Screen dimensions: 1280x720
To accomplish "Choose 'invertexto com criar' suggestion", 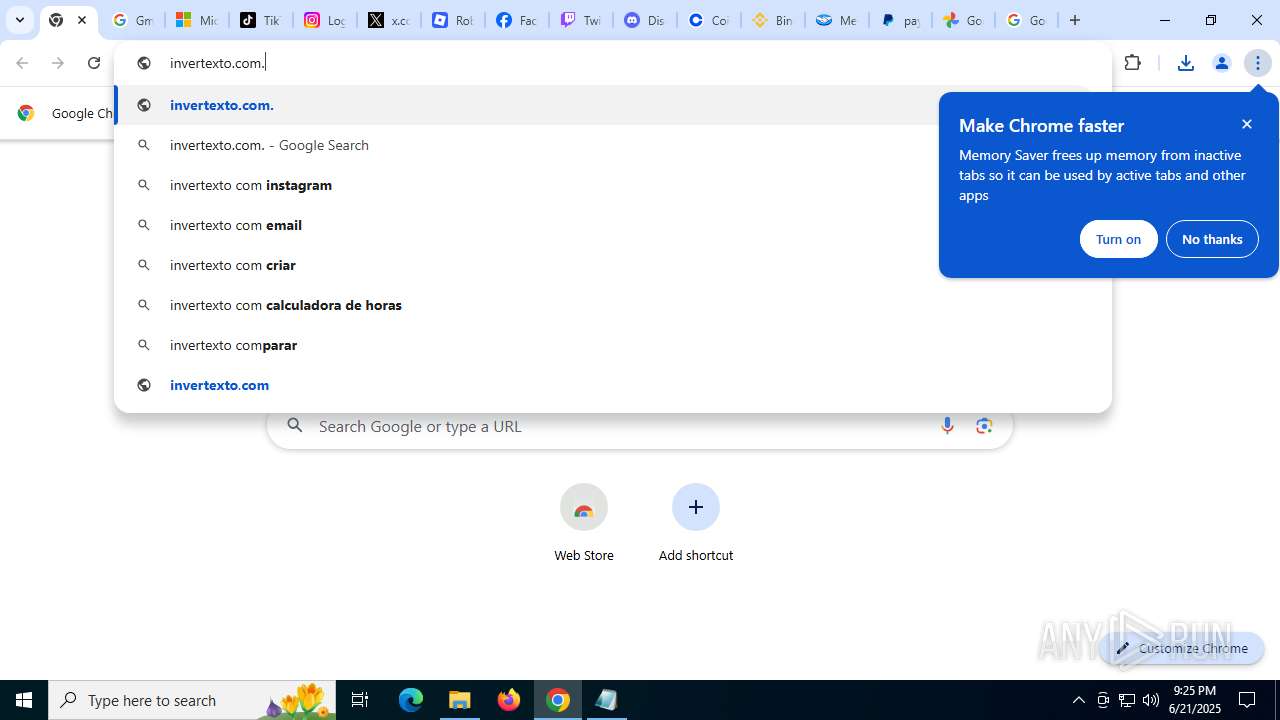I will (x=613, y=265).
